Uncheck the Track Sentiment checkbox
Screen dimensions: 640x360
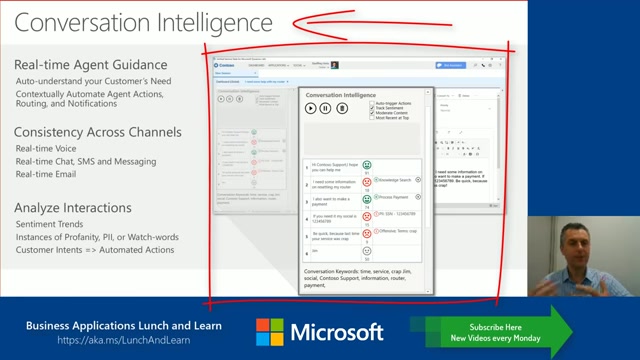372,108
